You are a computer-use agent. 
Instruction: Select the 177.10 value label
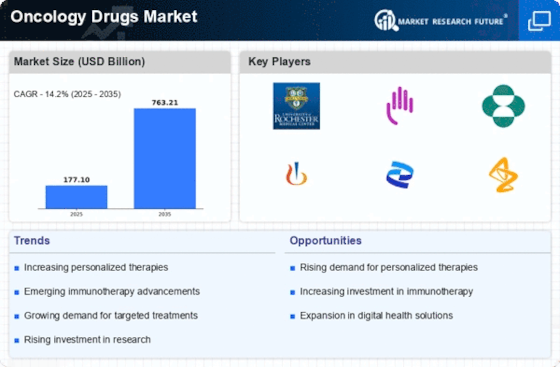coord(76,180)
